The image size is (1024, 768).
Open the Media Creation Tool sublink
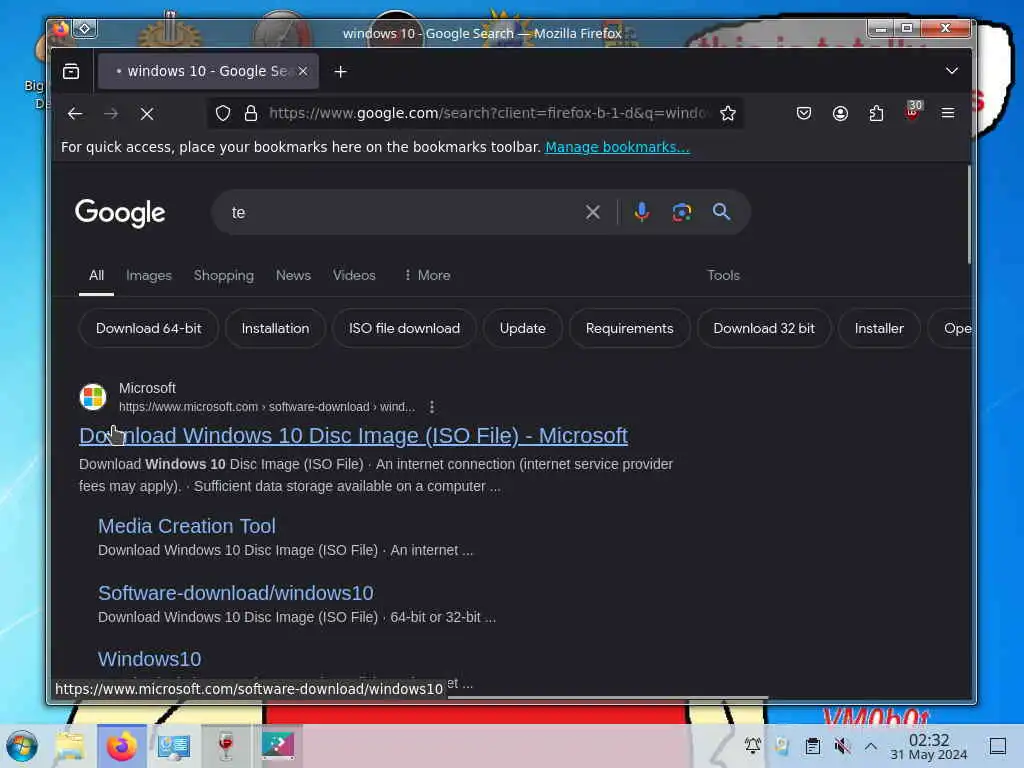pos(187,526)
